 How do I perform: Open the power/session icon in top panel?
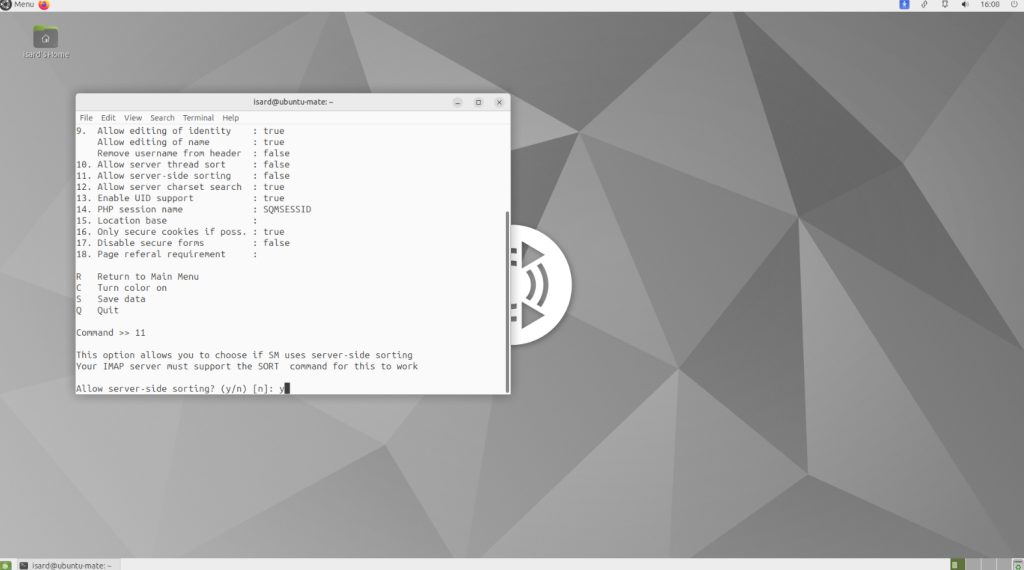pyautogui.click(x=1014, y=5)
